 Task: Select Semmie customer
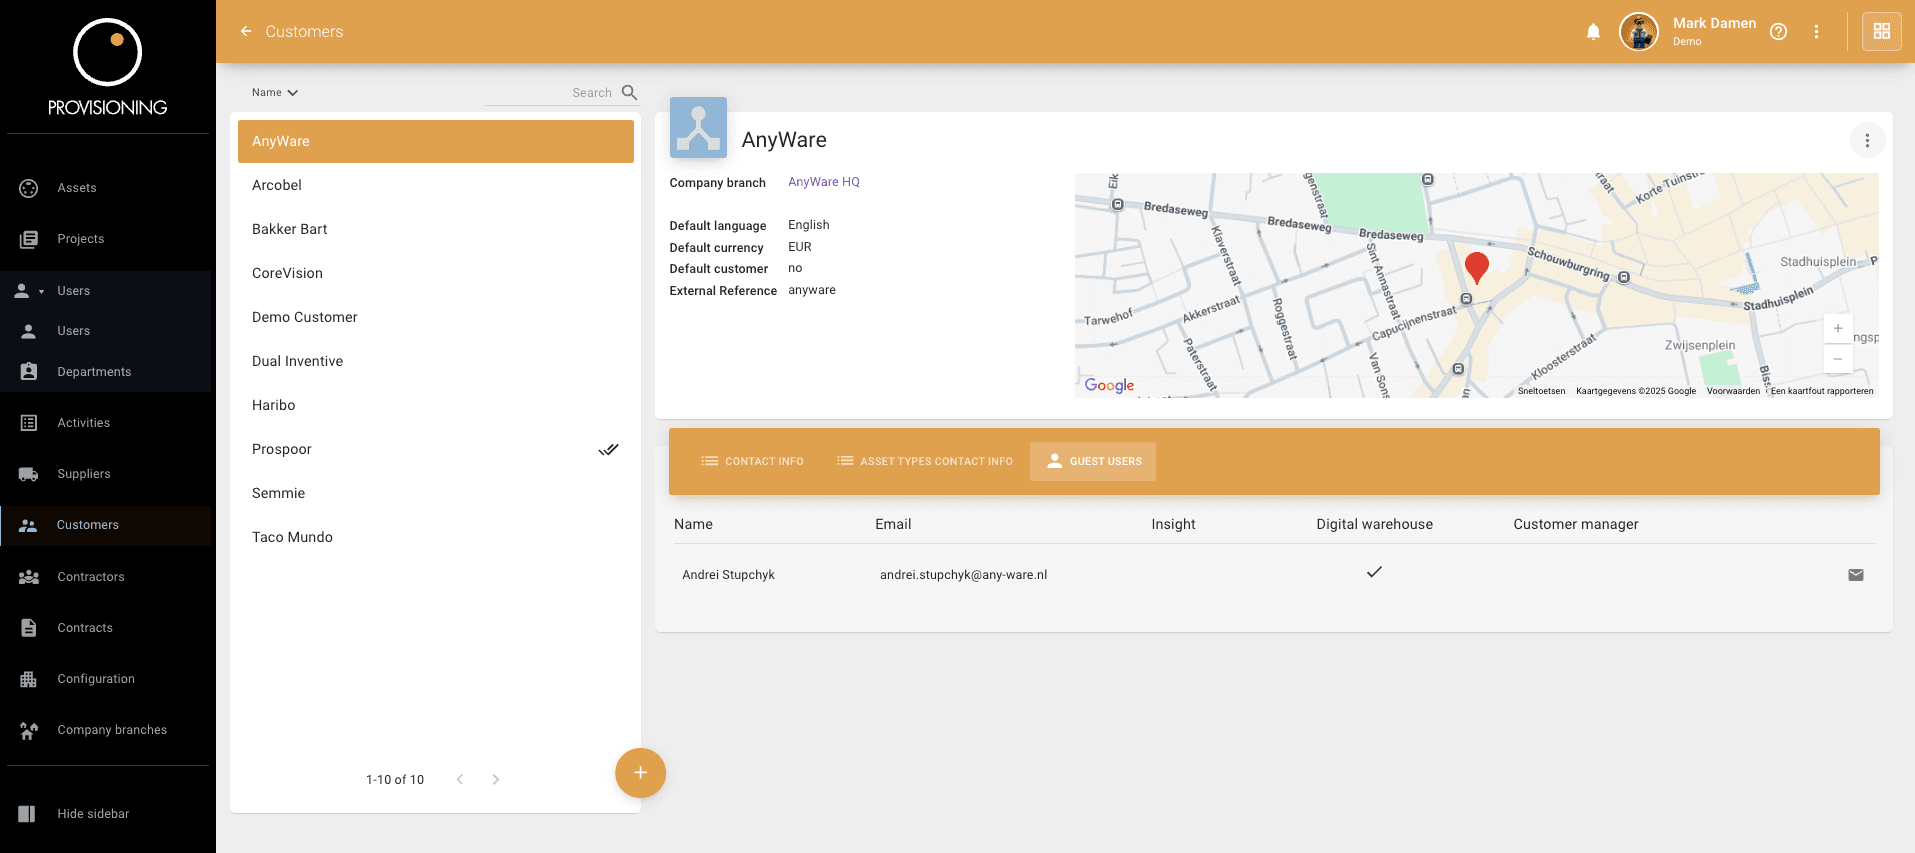(436, 493)
